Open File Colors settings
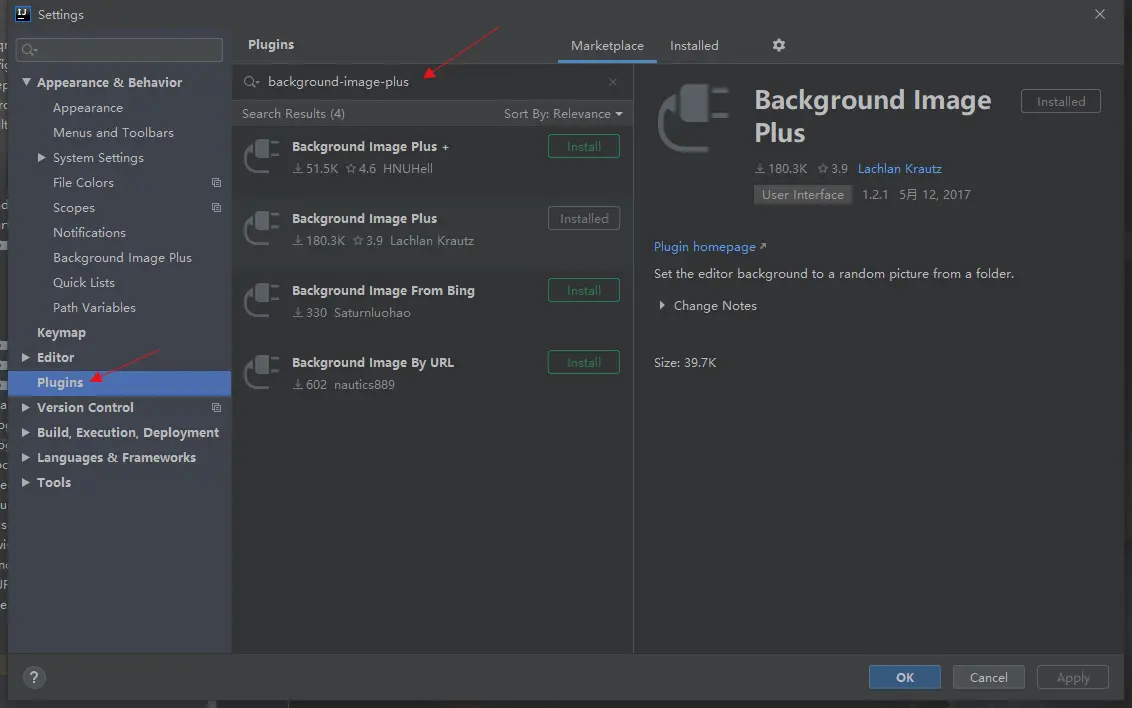This screenshot has height=708, width=1132. (83, 183)
